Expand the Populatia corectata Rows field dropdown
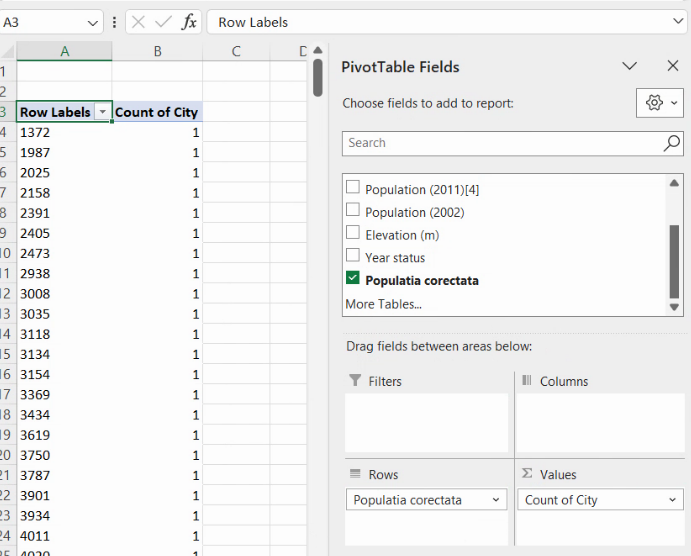The height and width of the screenshot is (556, 691). (x=496, y=500)
